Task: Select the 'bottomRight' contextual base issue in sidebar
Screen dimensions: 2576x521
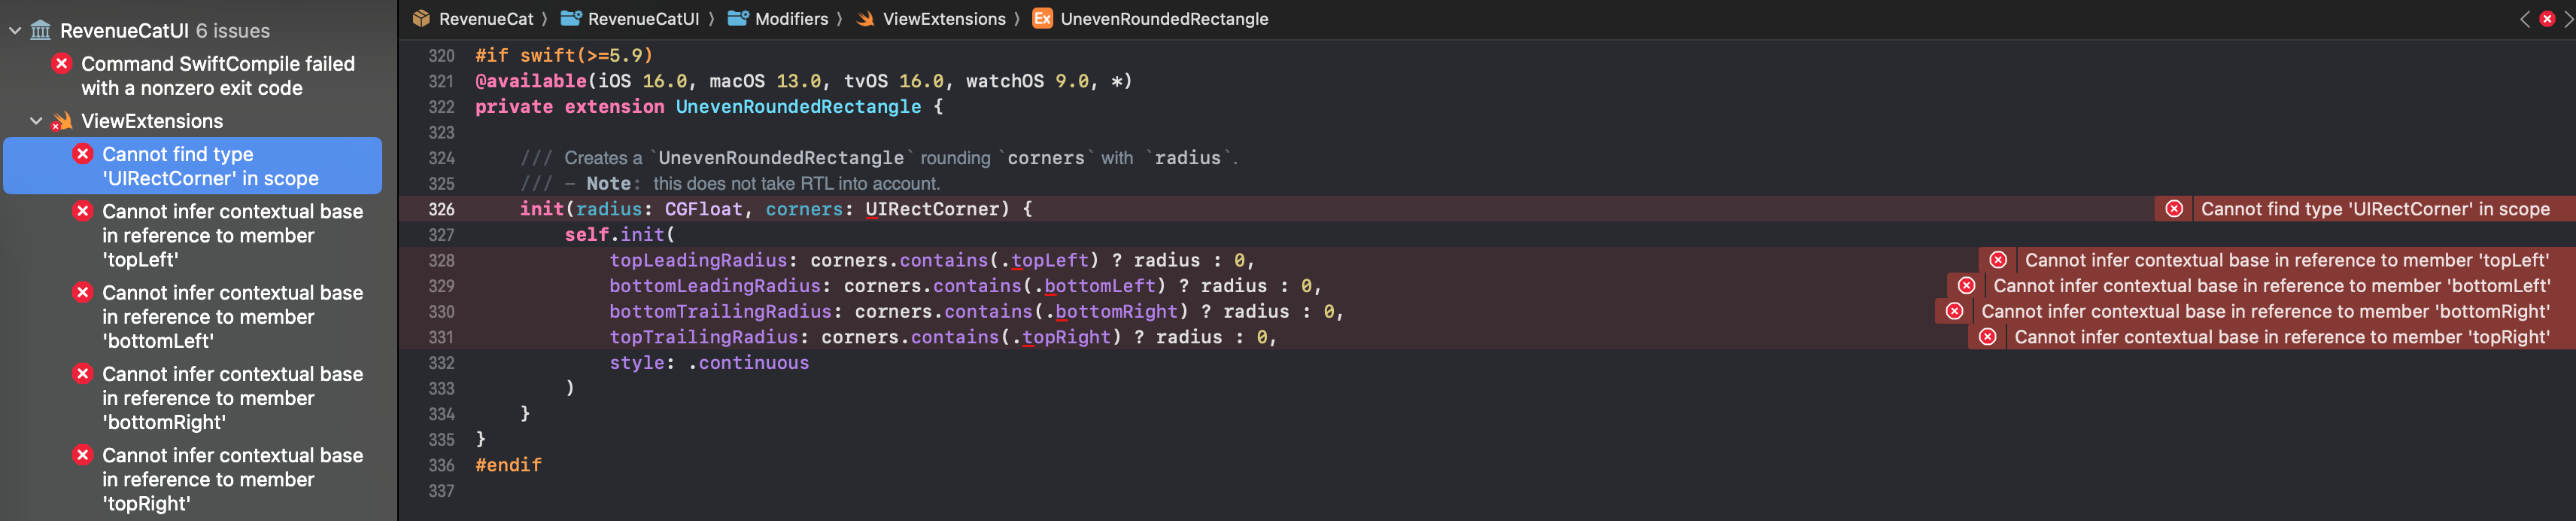Action: coord(232,398)
